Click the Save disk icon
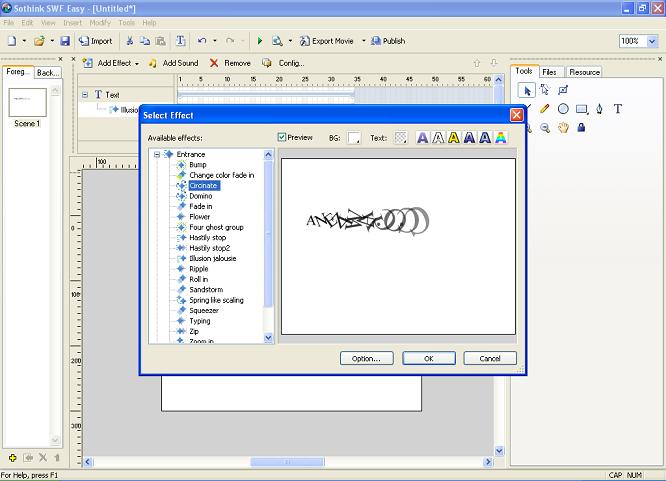The height and width of the screenshot is (481, 666). point(65,41)
